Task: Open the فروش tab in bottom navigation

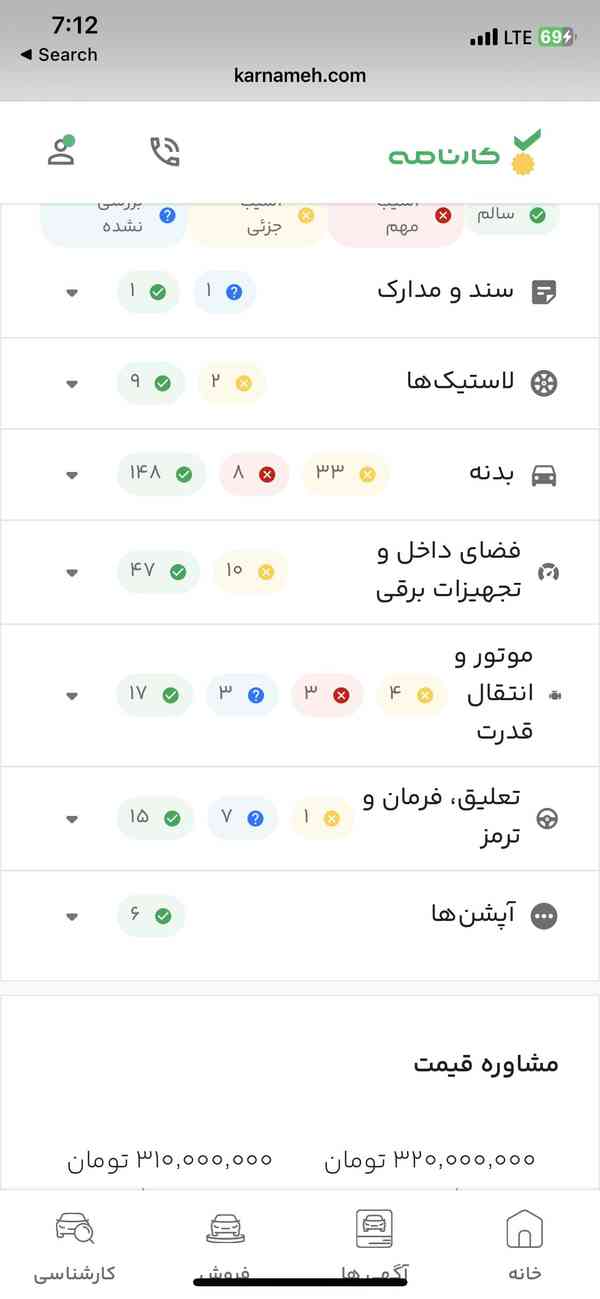Action: click(x=225, y=1246)
